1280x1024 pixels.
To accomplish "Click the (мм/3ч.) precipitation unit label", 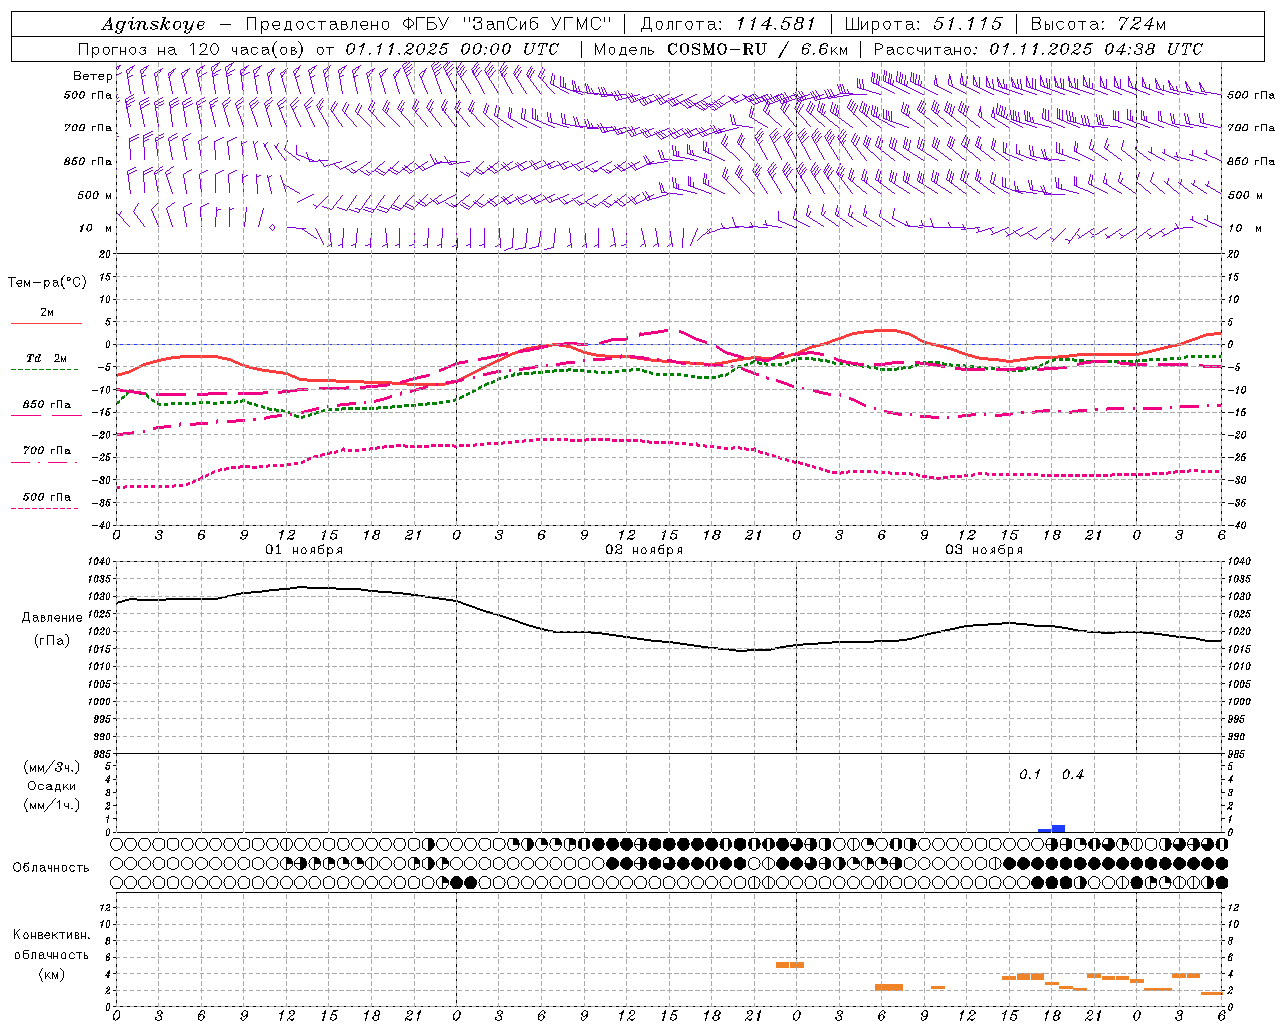I will pos(52,767).
